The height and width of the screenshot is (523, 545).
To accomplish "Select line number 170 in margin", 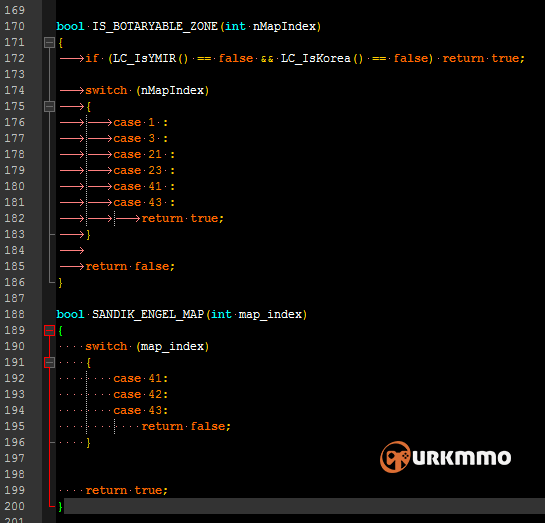I will pos(14,26).
